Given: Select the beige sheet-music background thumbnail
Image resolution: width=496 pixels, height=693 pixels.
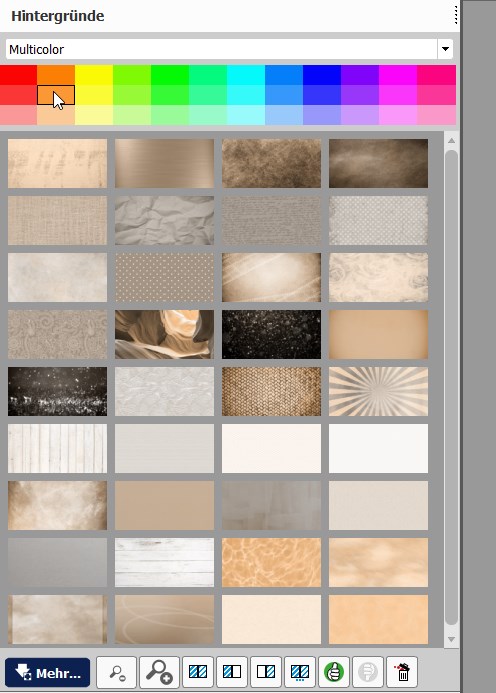Looking at the screenshot, I should tap(57, 164).
